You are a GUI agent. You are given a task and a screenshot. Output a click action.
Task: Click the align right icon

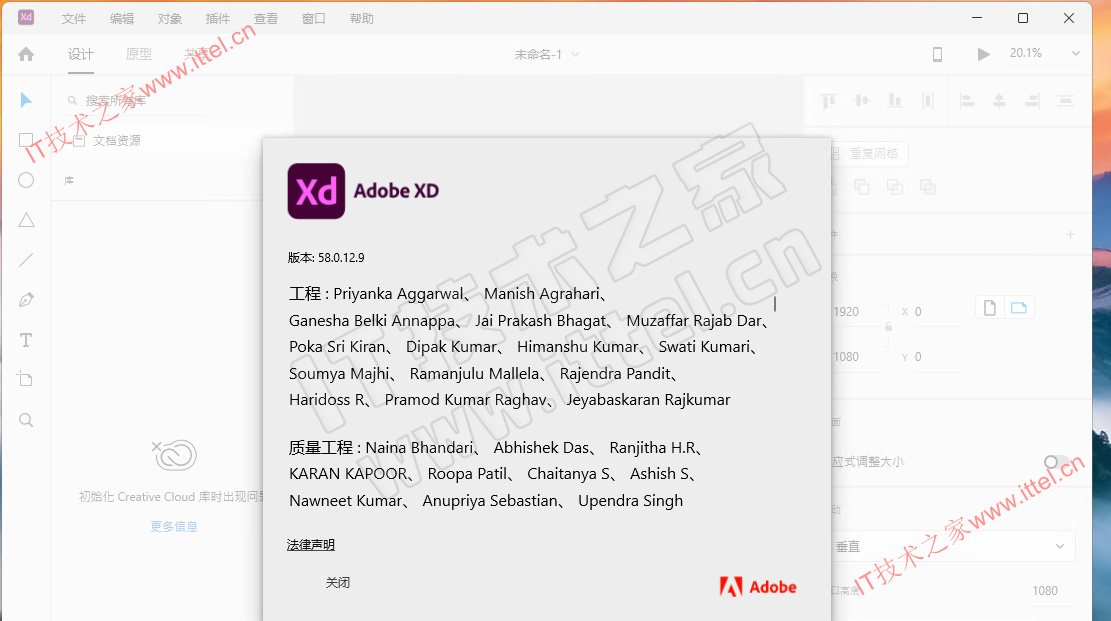click(1032, 101)
